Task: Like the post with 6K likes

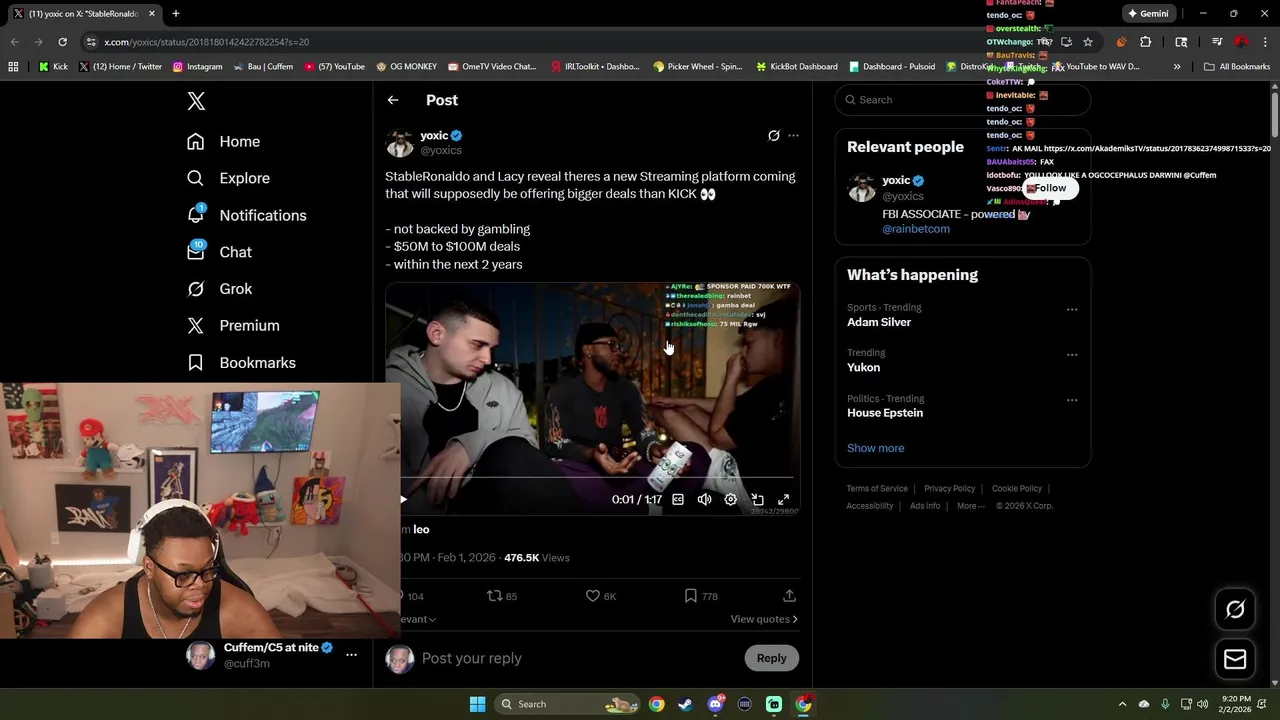Action: tap(601, 596)
